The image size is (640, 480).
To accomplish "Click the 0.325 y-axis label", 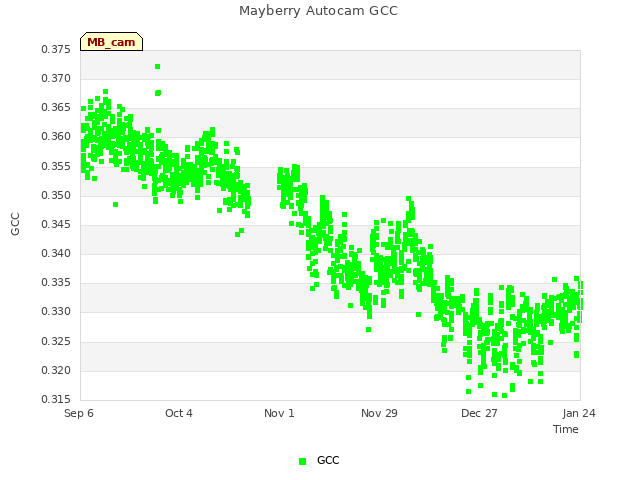I will point(56,341).
